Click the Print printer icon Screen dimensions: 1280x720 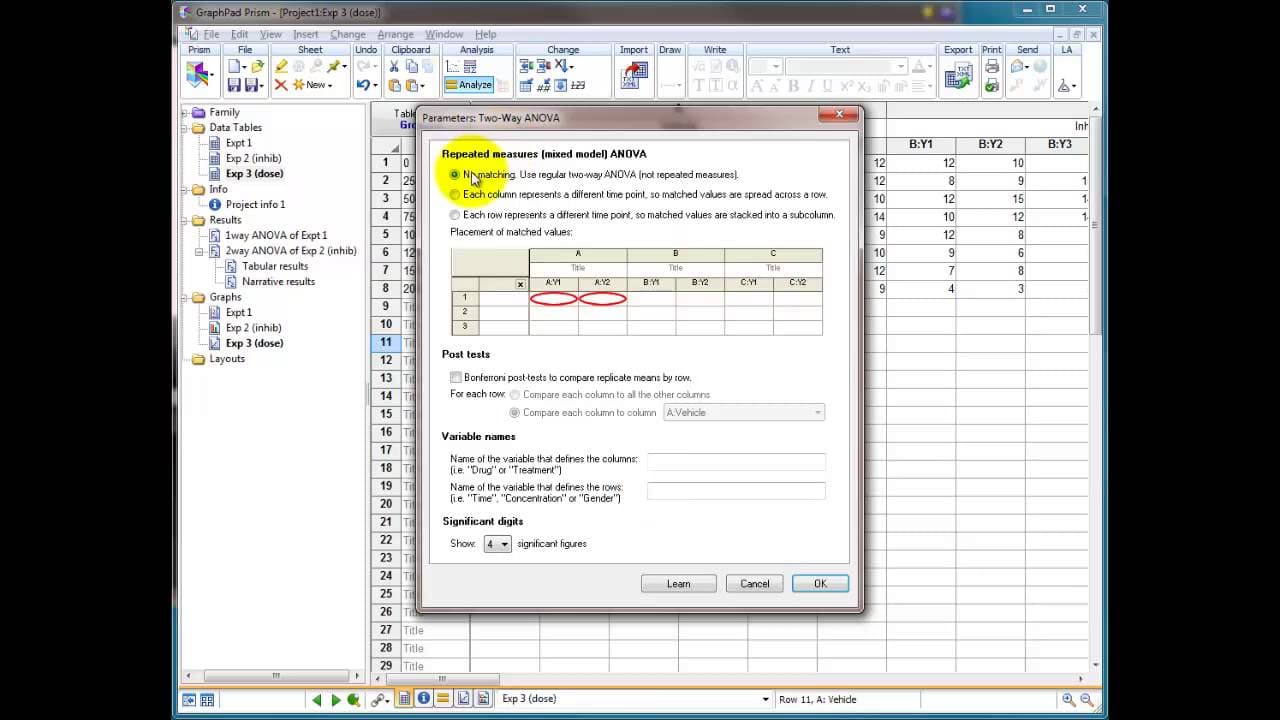991,66
